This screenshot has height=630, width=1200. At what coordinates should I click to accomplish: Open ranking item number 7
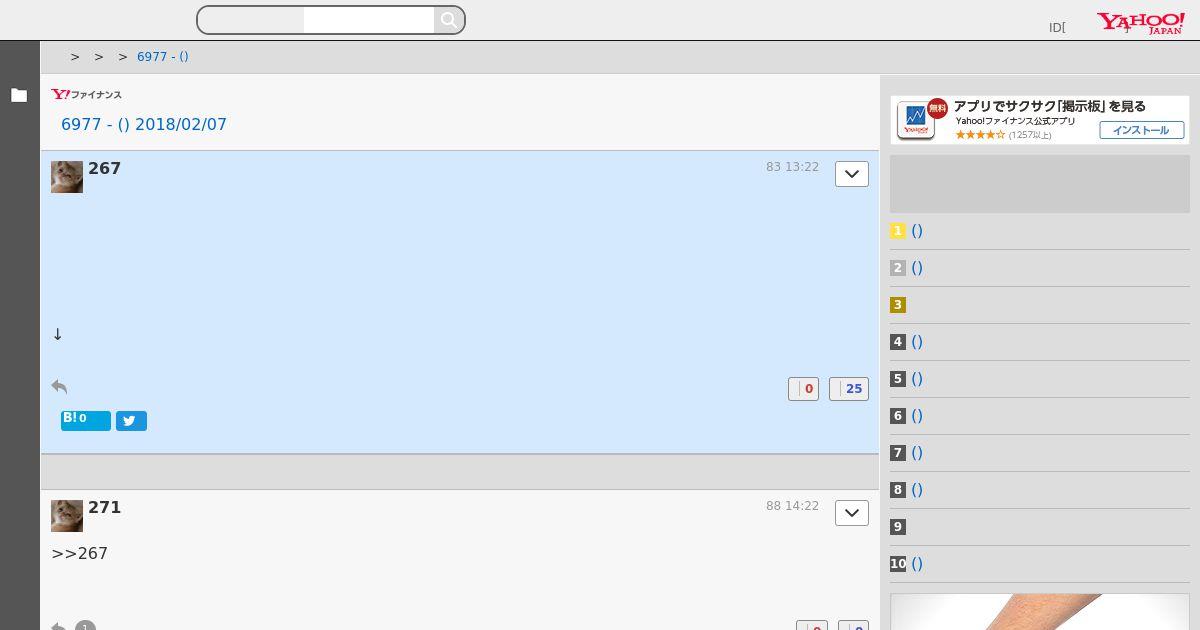917,453
